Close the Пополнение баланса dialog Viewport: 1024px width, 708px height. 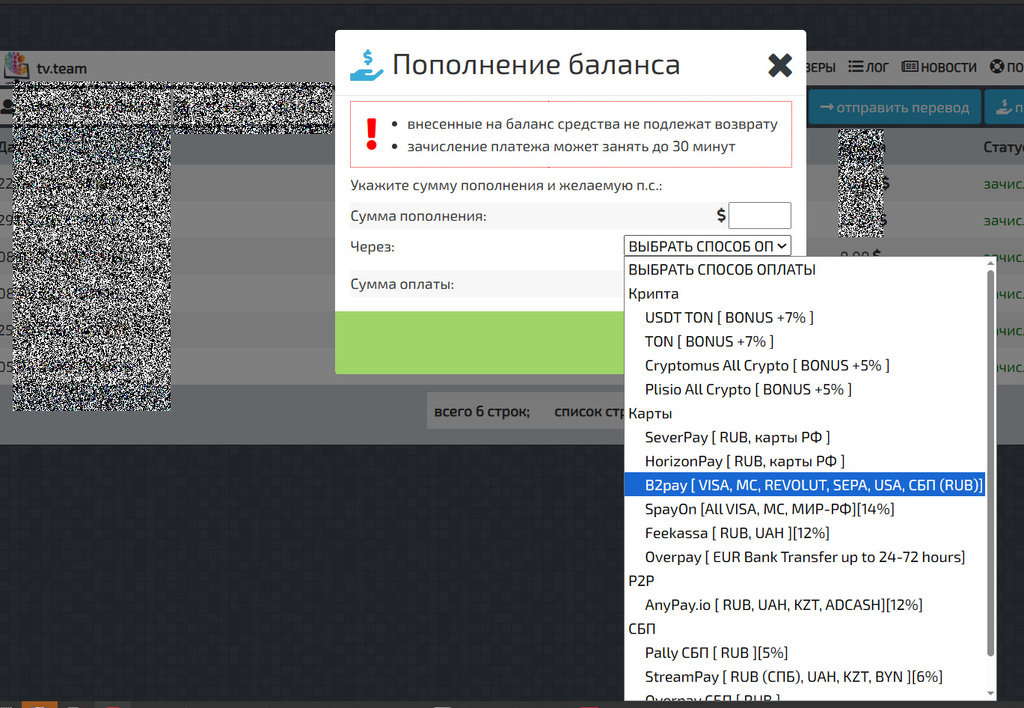tap(780, 66)
